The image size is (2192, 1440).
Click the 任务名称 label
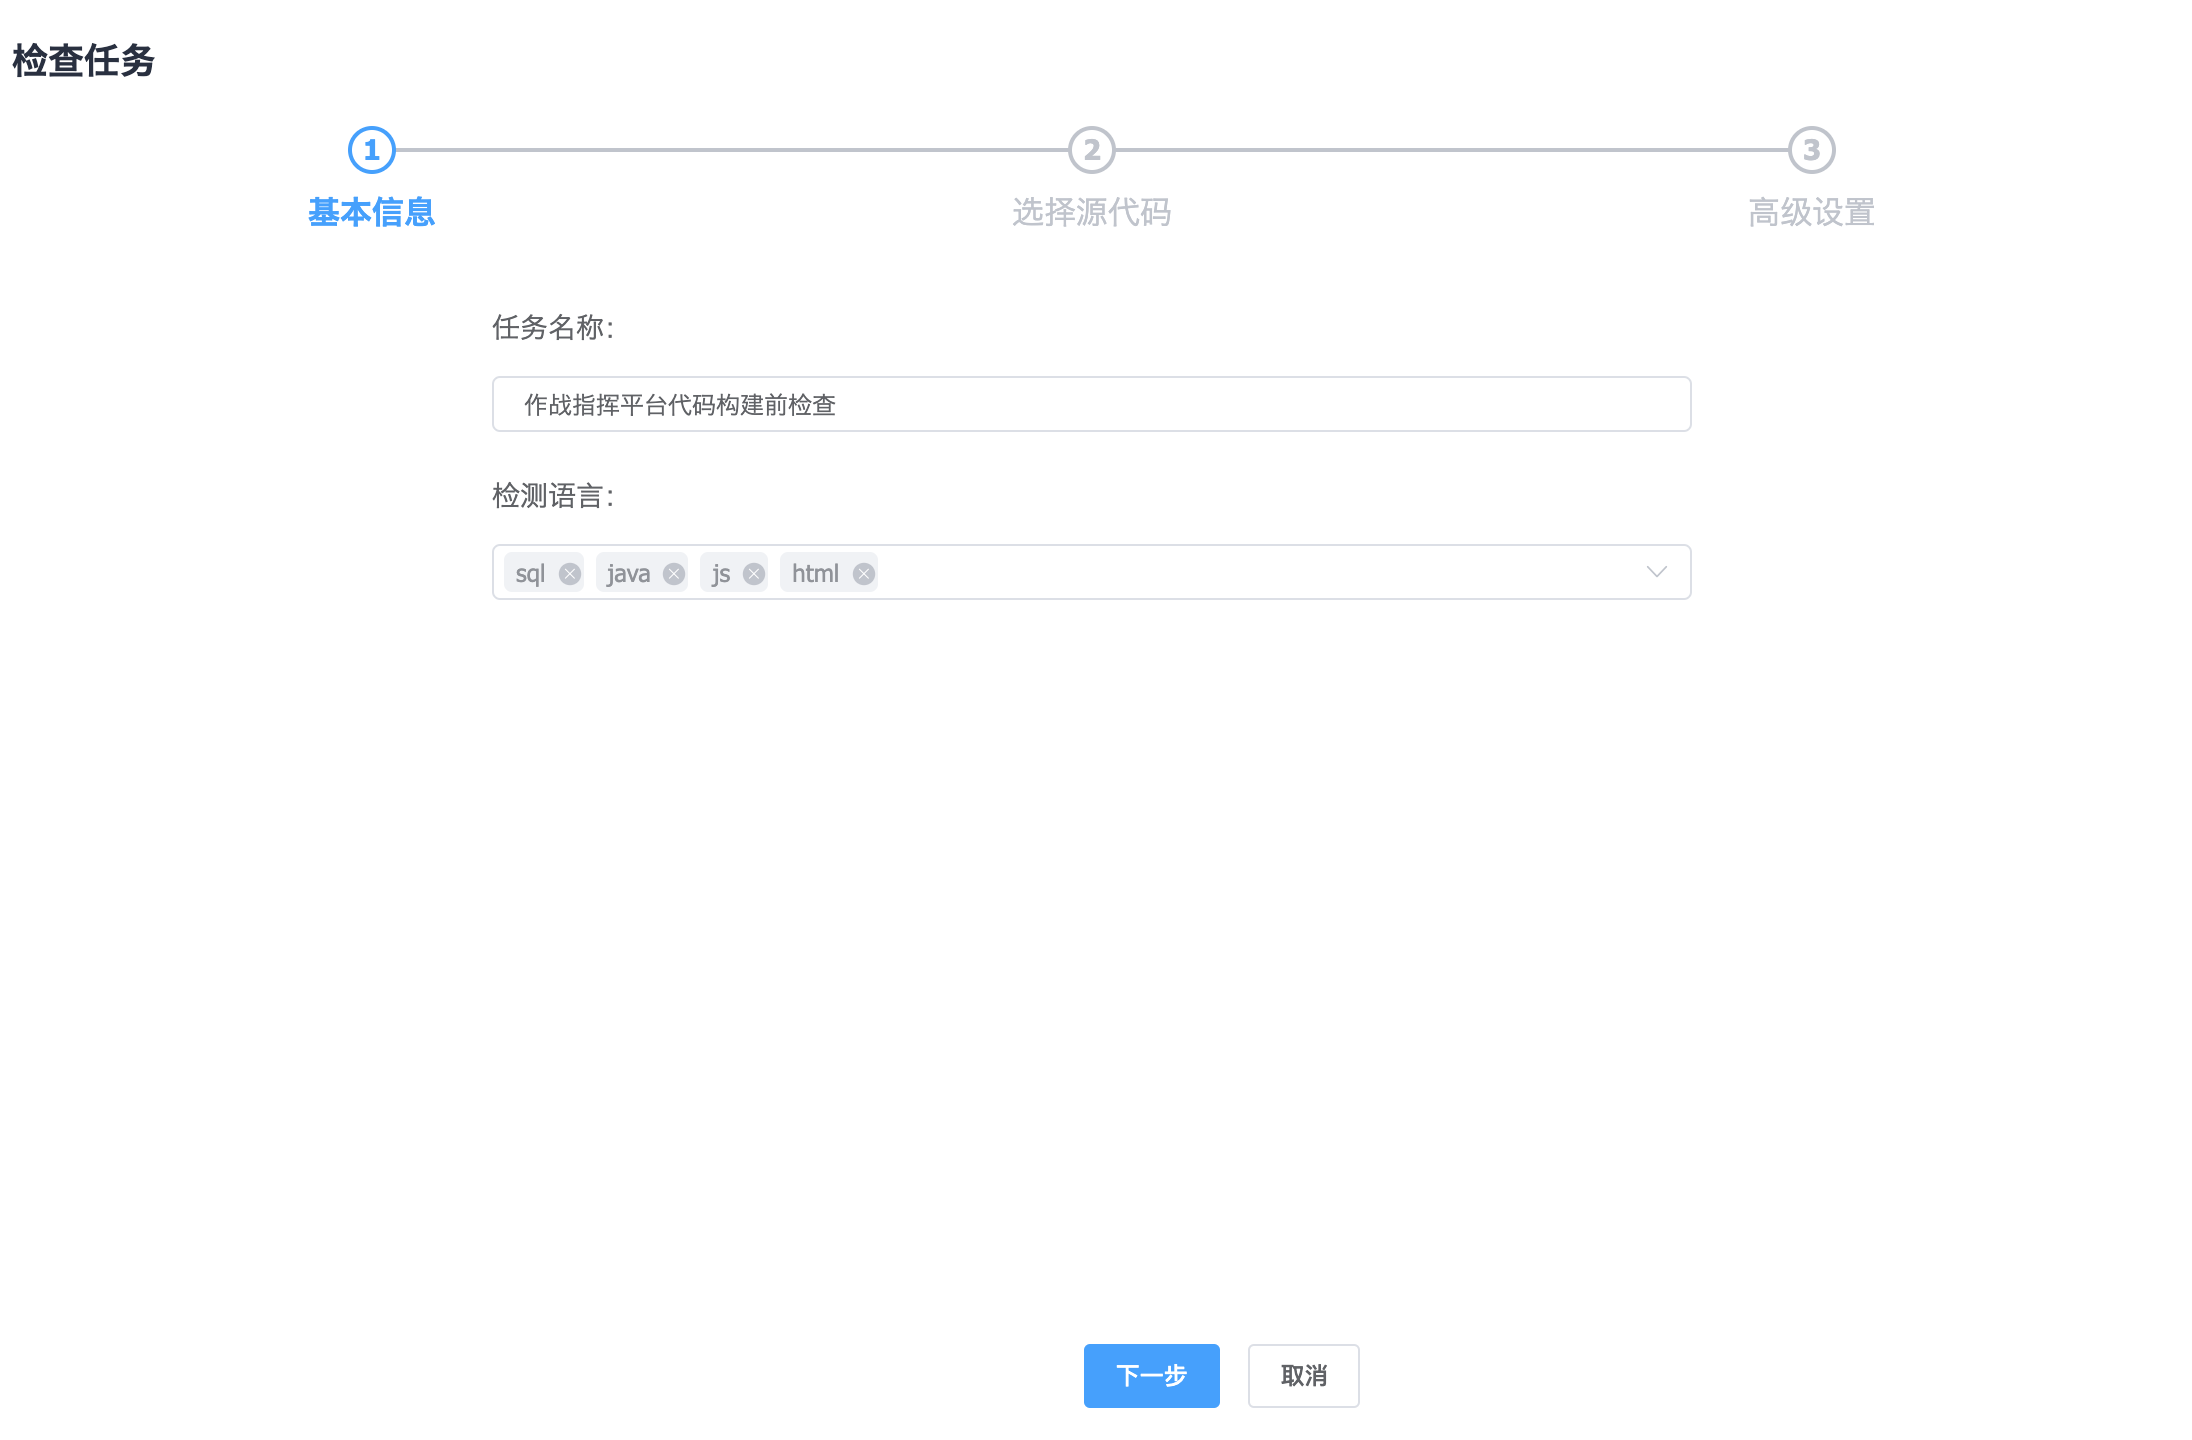553,327
